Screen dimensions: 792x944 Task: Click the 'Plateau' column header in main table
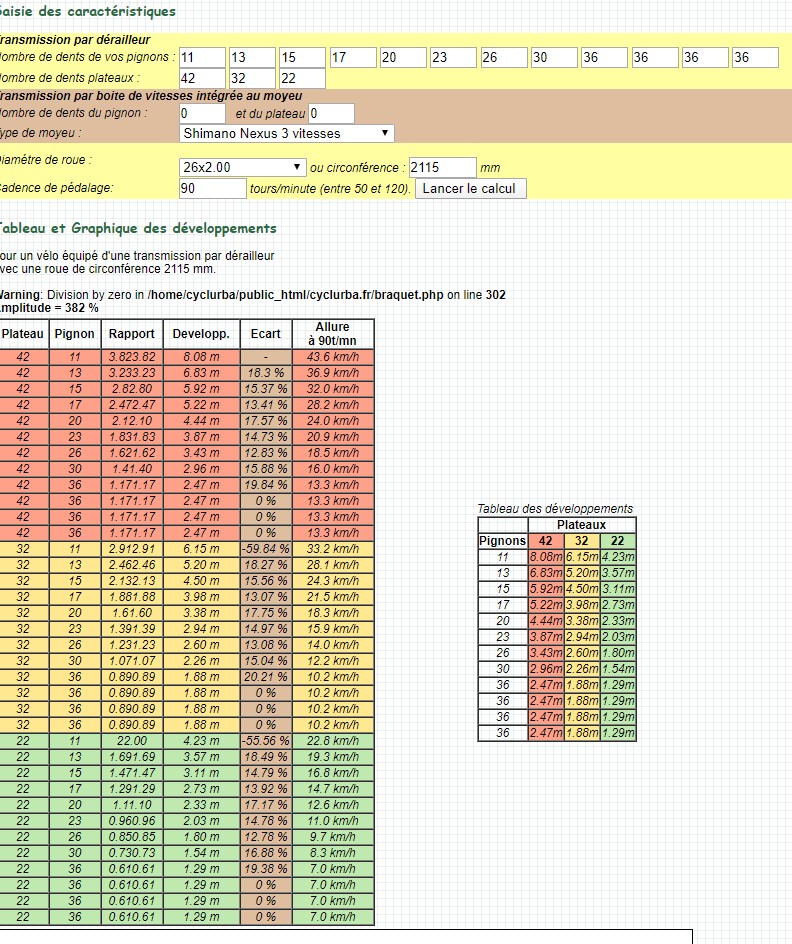tap(23, 334)
